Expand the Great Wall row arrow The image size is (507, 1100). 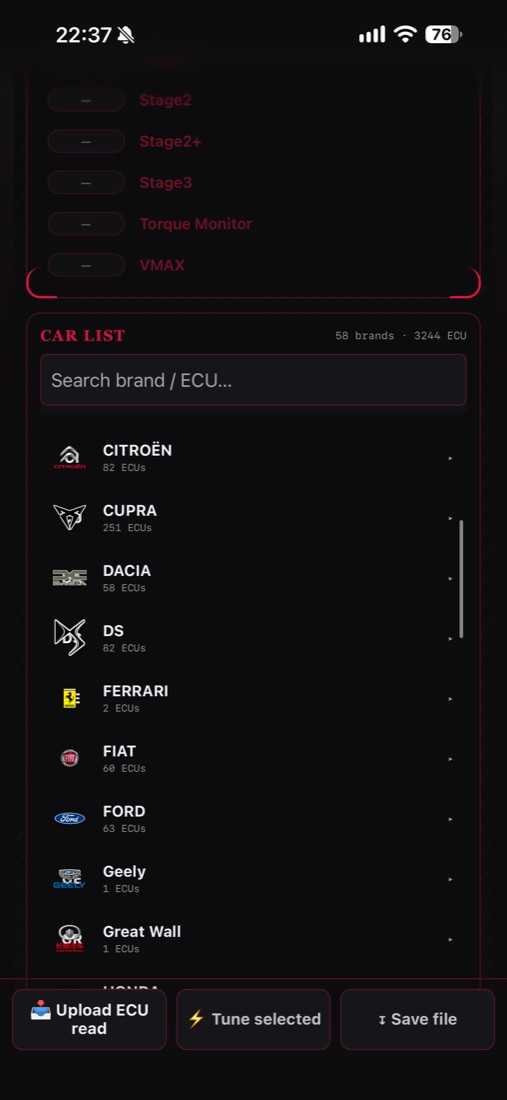[450, 939]
